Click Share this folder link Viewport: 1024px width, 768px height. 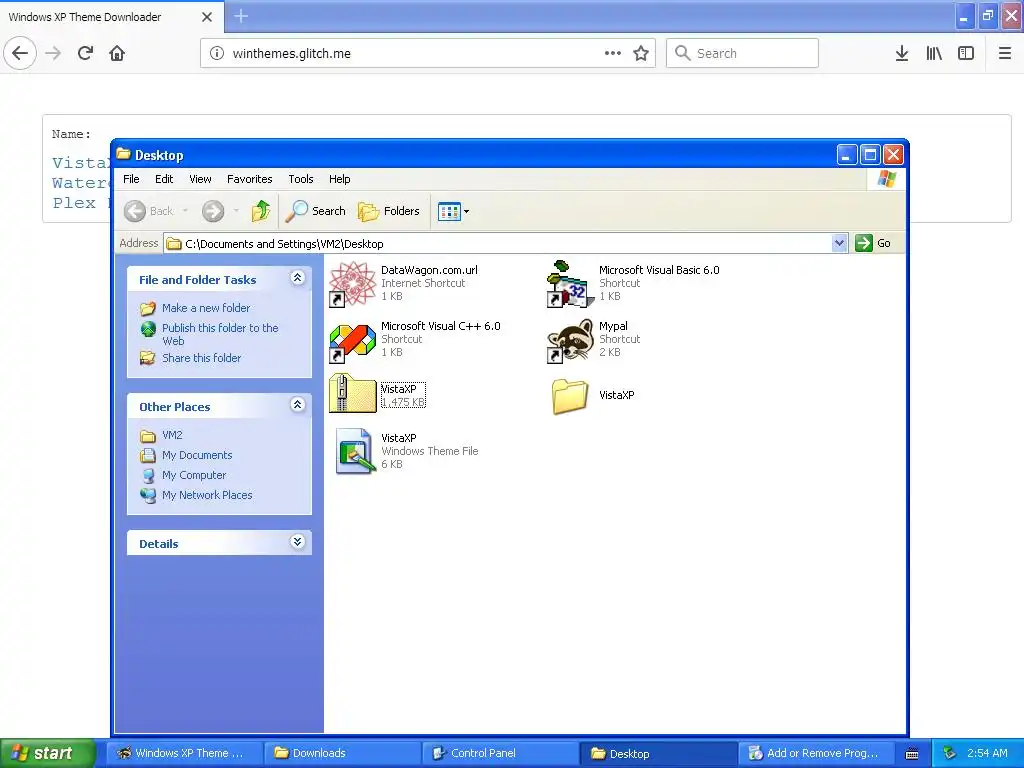coord(201,358)
